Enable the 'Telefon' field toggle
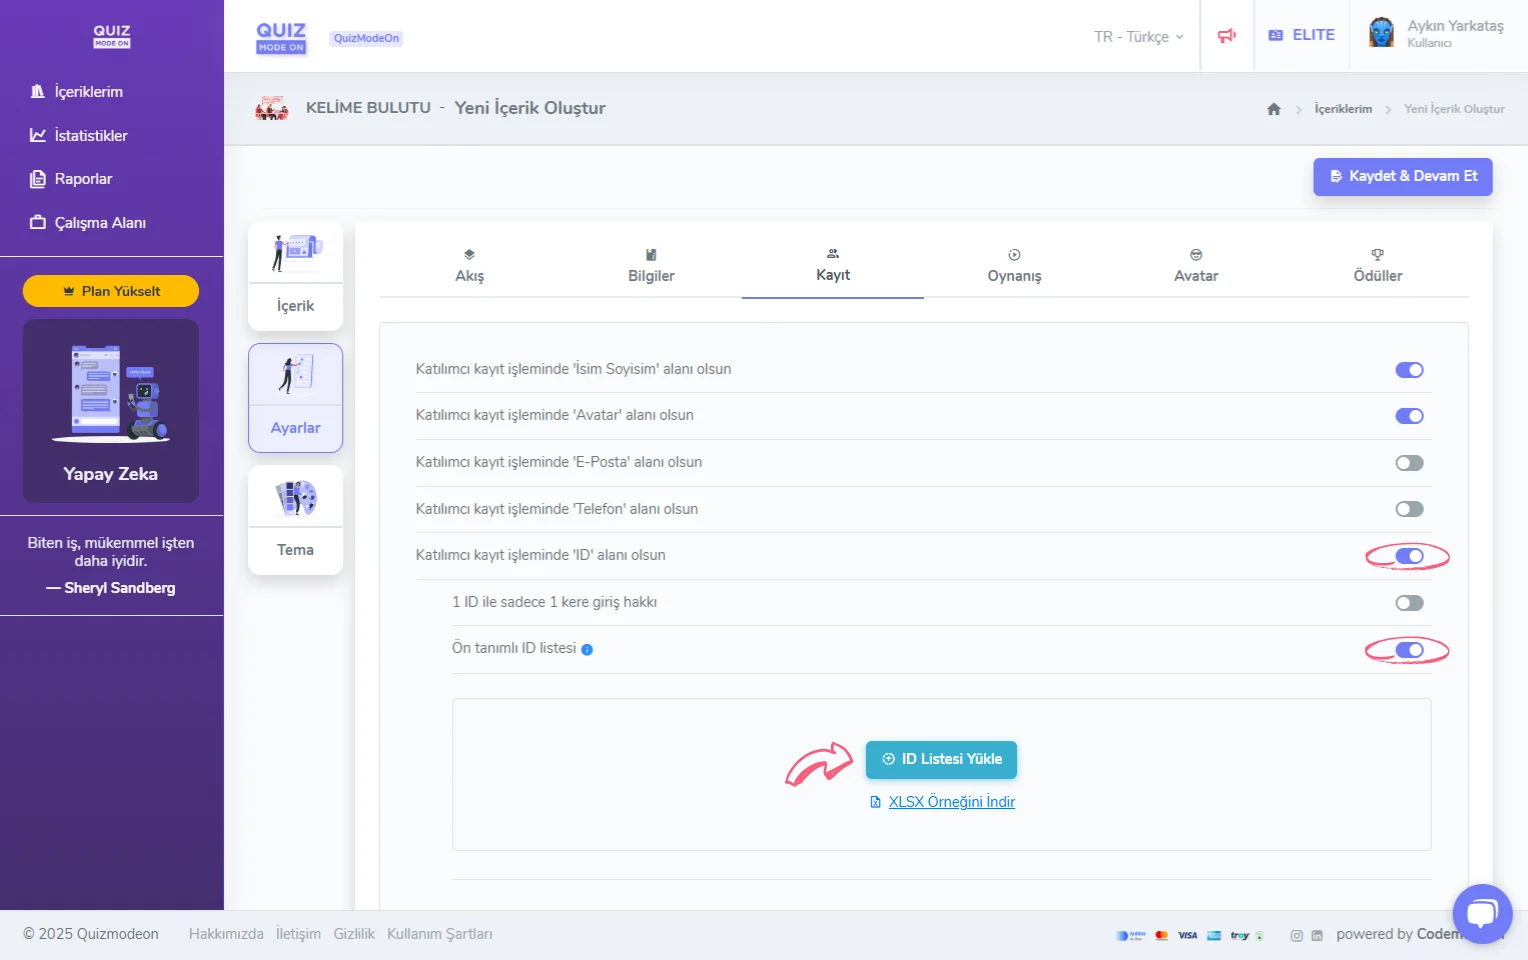 (1409, 509)
